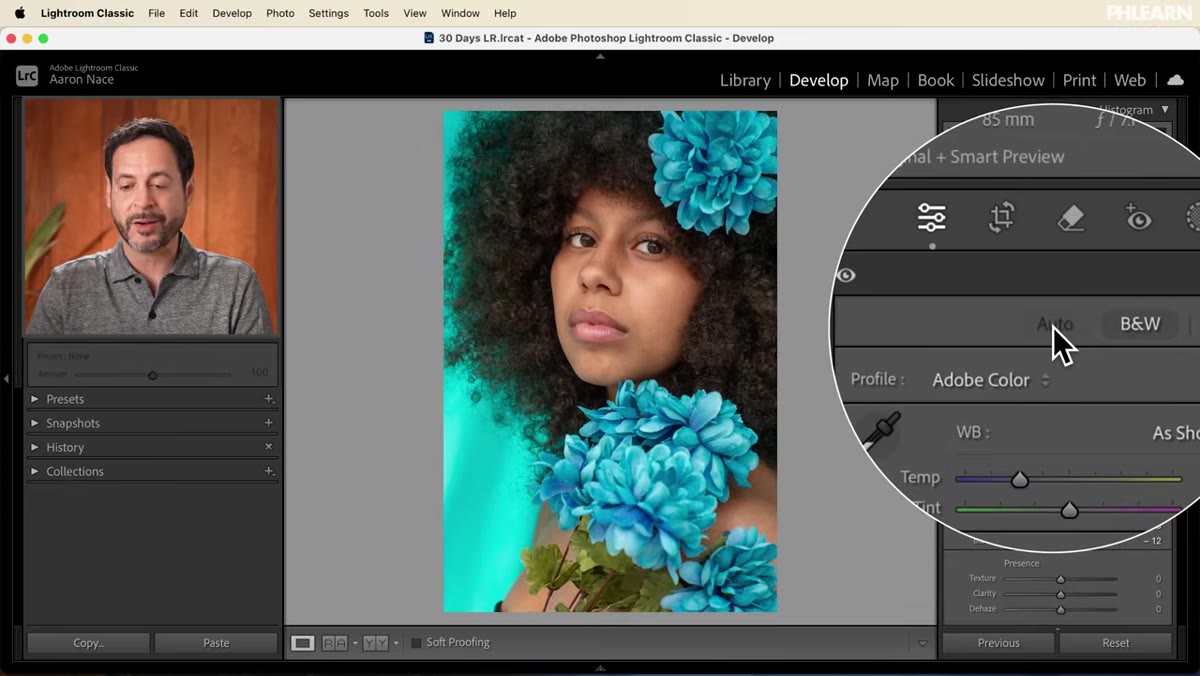Select the Edit sliders tool icon

931,217
